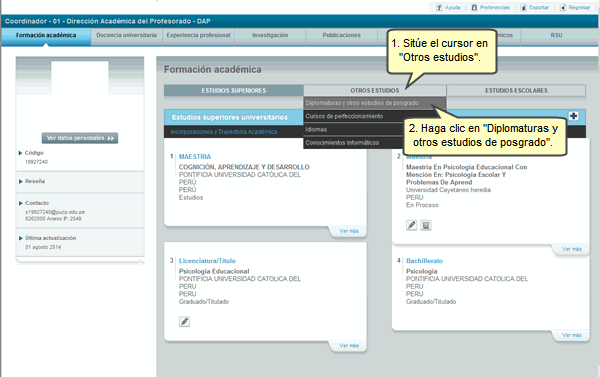The image size is (600, 377).
Task: Open the Licenciatura/Título entry link
Action: click(207, 261)
